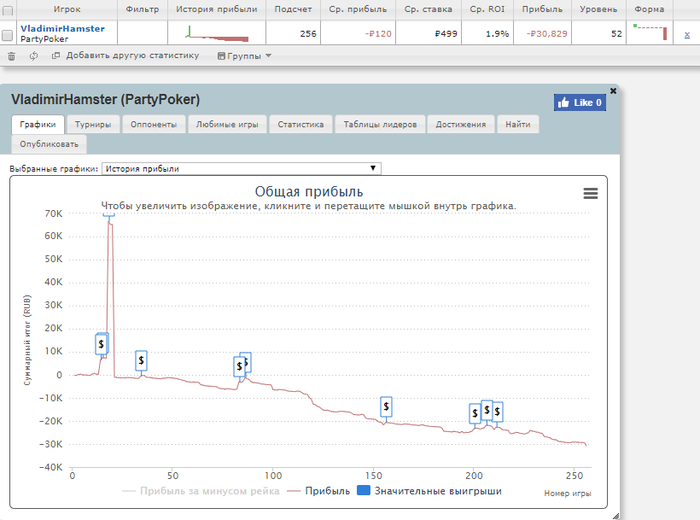Toggle legend Прибыль за минусом рейка
Viewport: 700px width, 520px height.
(x=201, y=491)
